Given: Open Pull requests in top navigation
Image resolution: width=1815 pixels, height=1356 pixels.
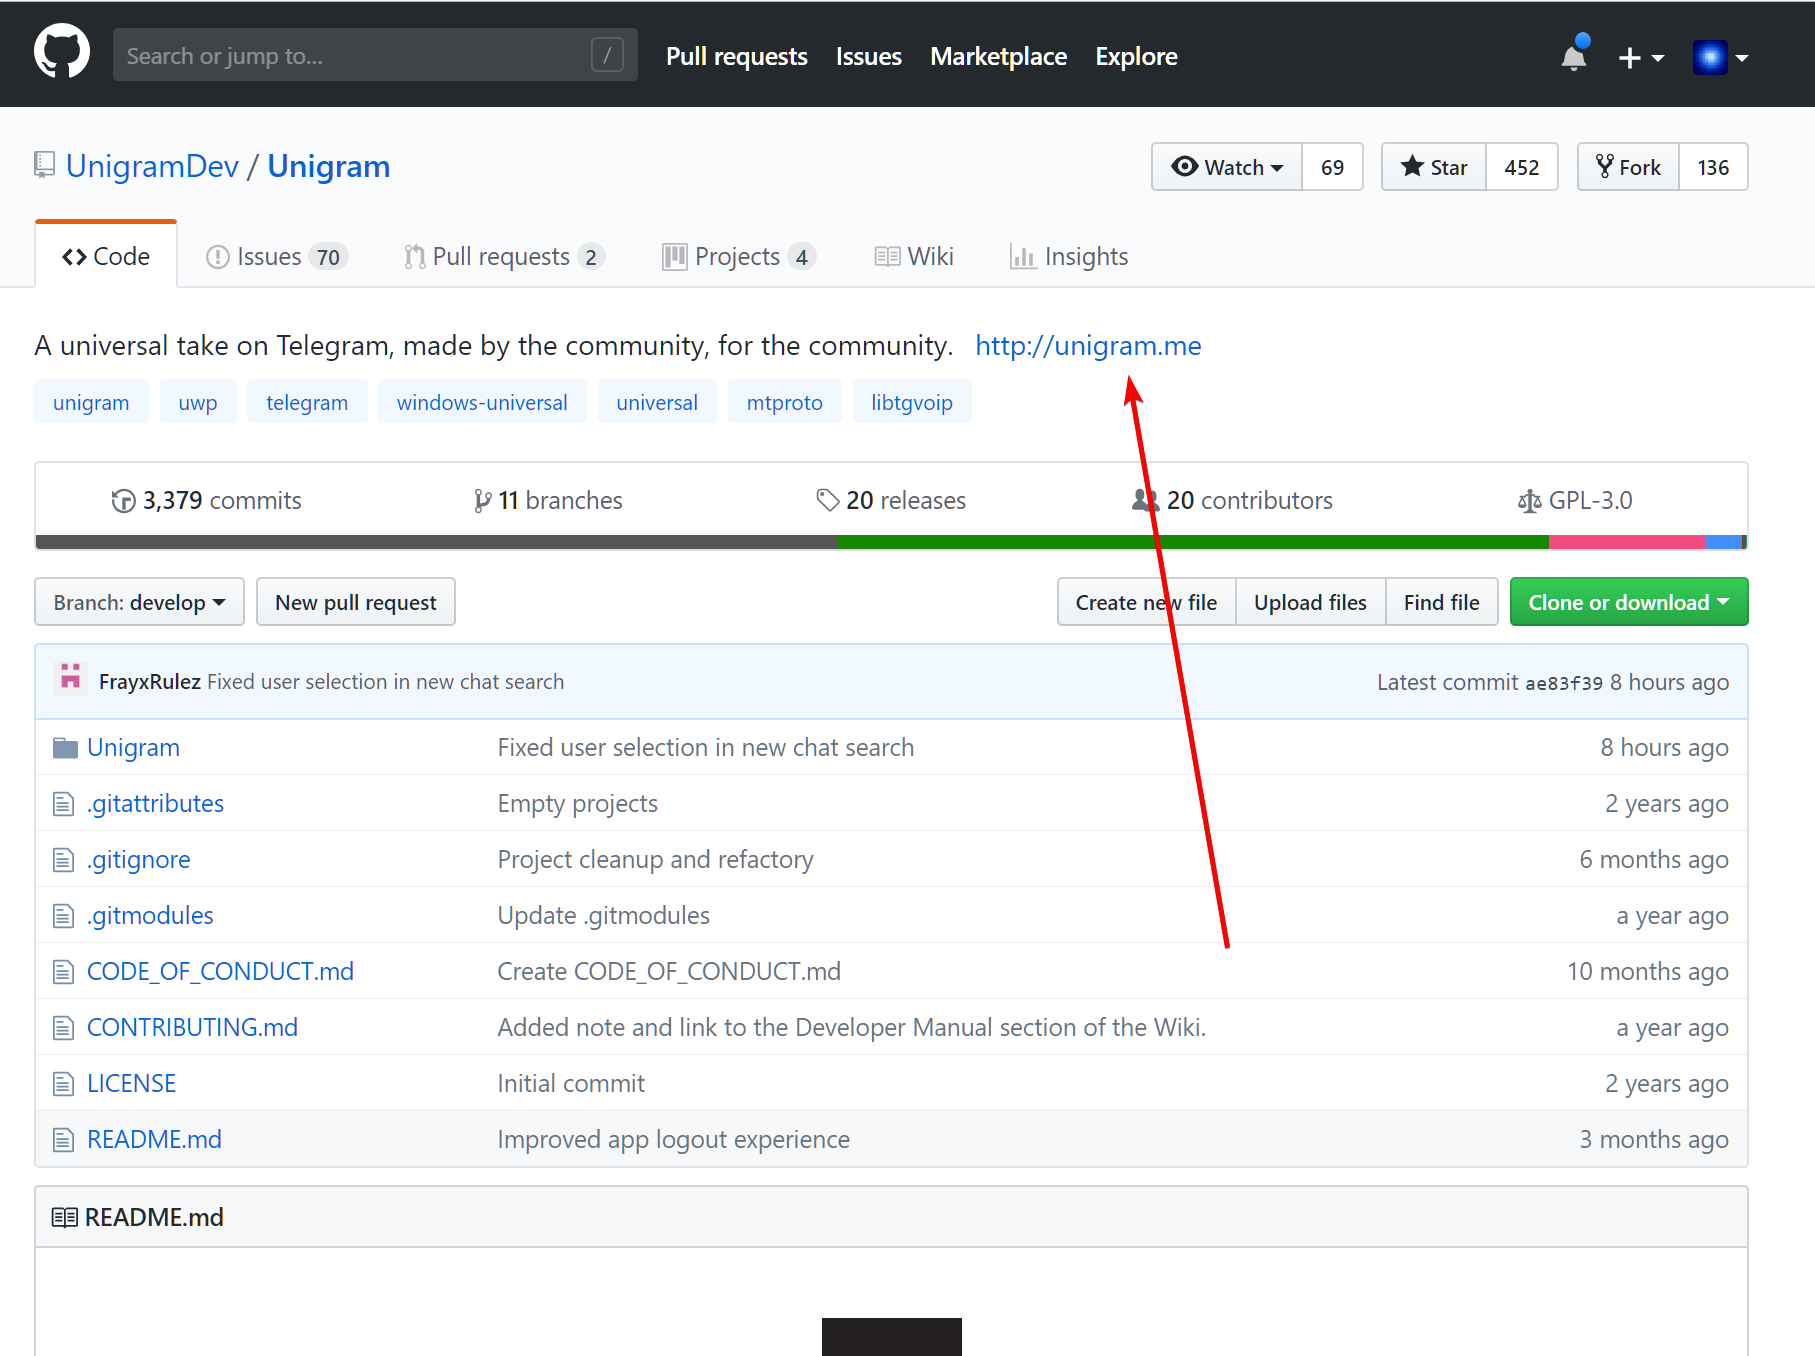Looking at the screenshot, I should coord(737,56).
